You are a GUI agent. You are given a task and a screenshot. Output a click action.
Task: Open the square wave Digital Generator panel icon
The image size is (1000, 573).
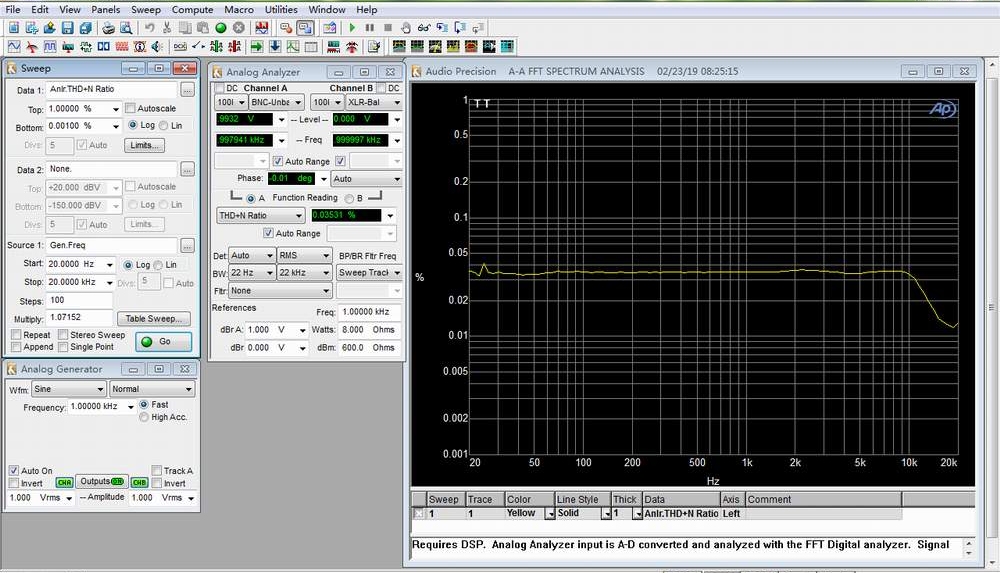coord(50,47)
